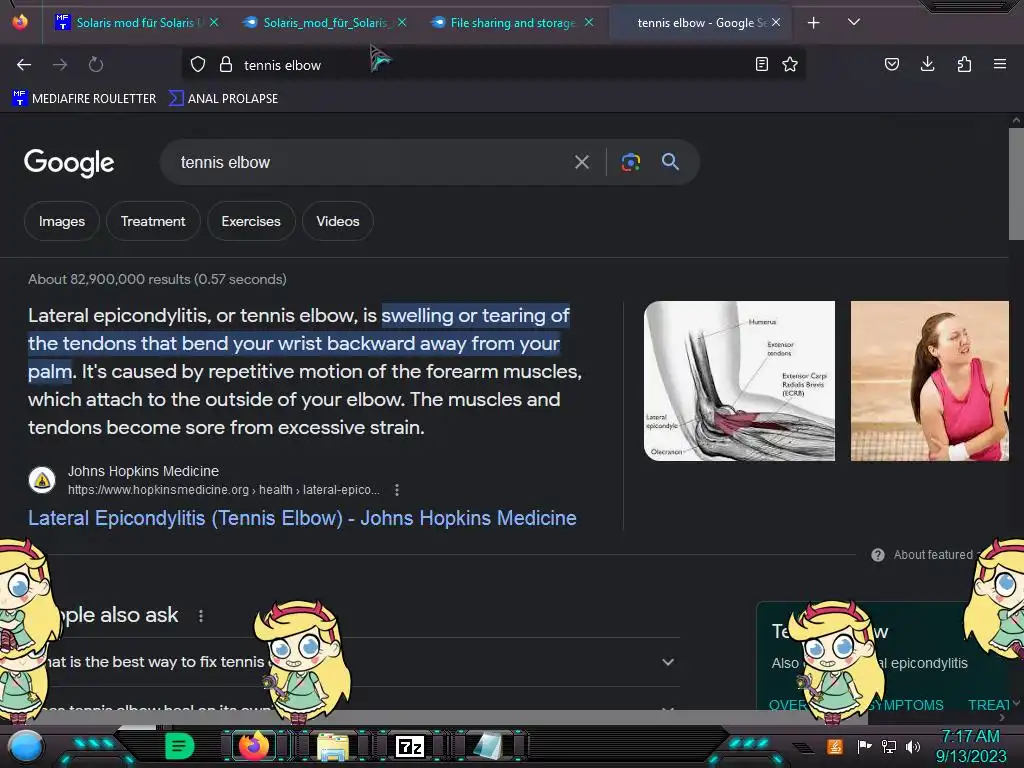Open 7-Zip from the taskbar

[x=410, y=746]
